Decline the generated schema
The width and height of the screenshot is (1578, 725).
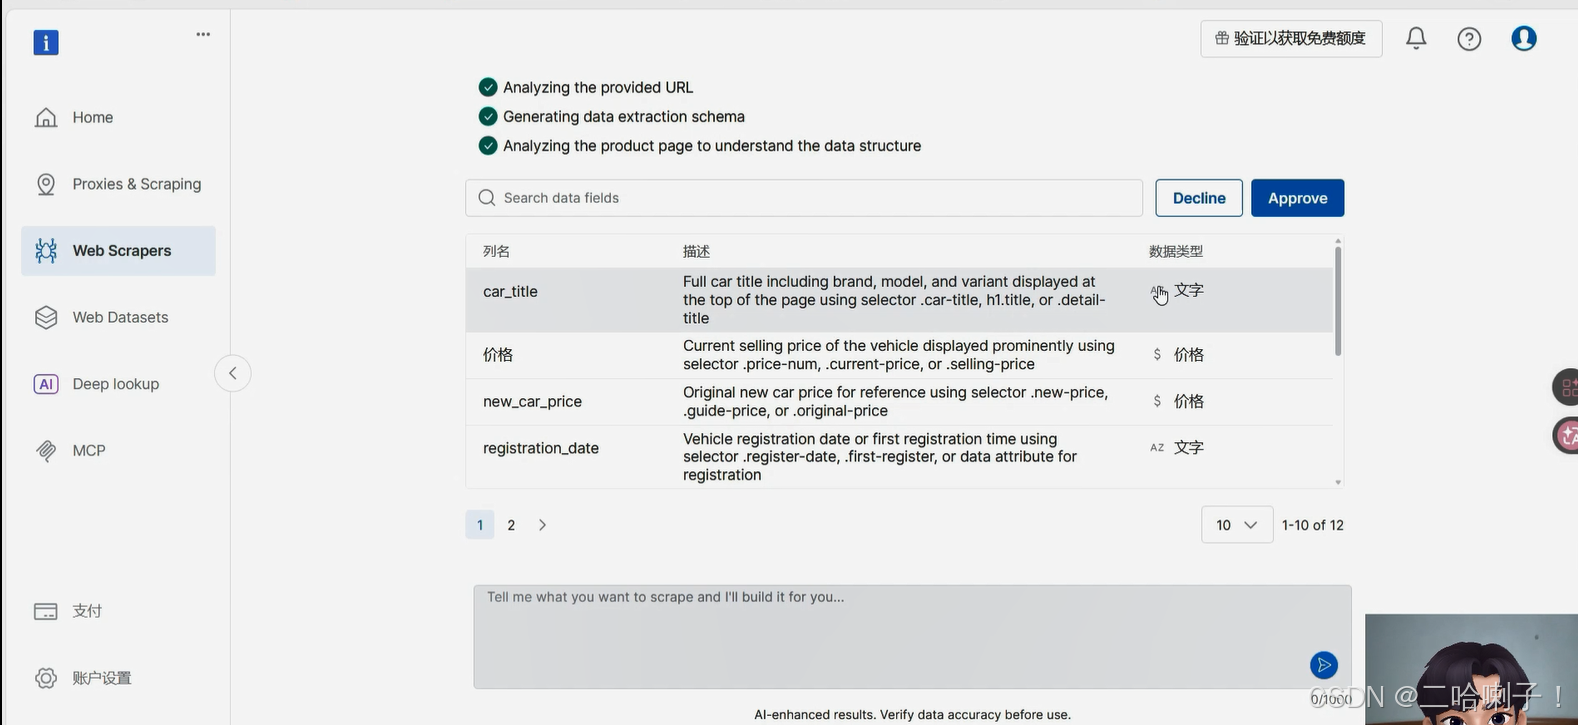click(1199, 198)
